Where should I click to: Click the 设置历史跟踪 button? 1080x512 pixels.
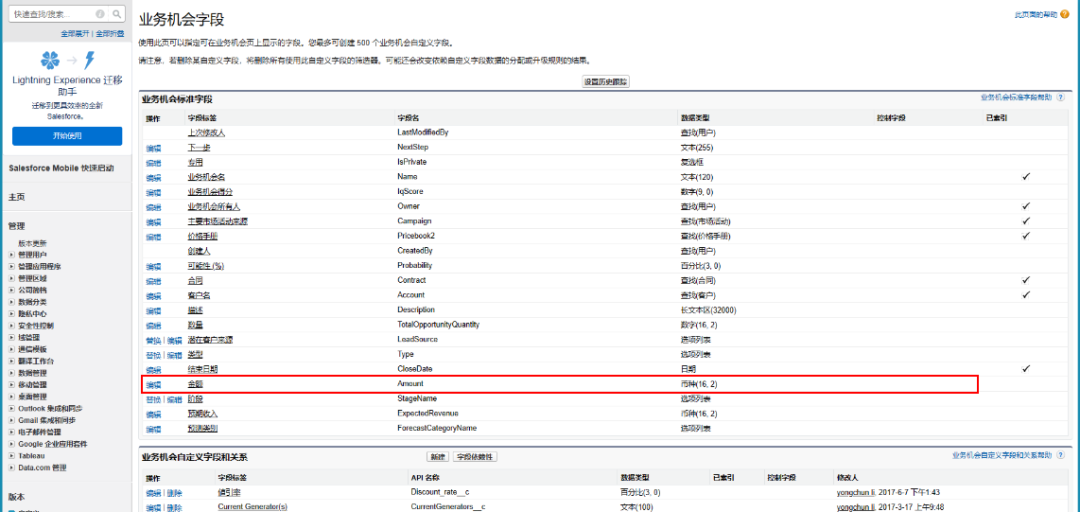tap(606, 81)
